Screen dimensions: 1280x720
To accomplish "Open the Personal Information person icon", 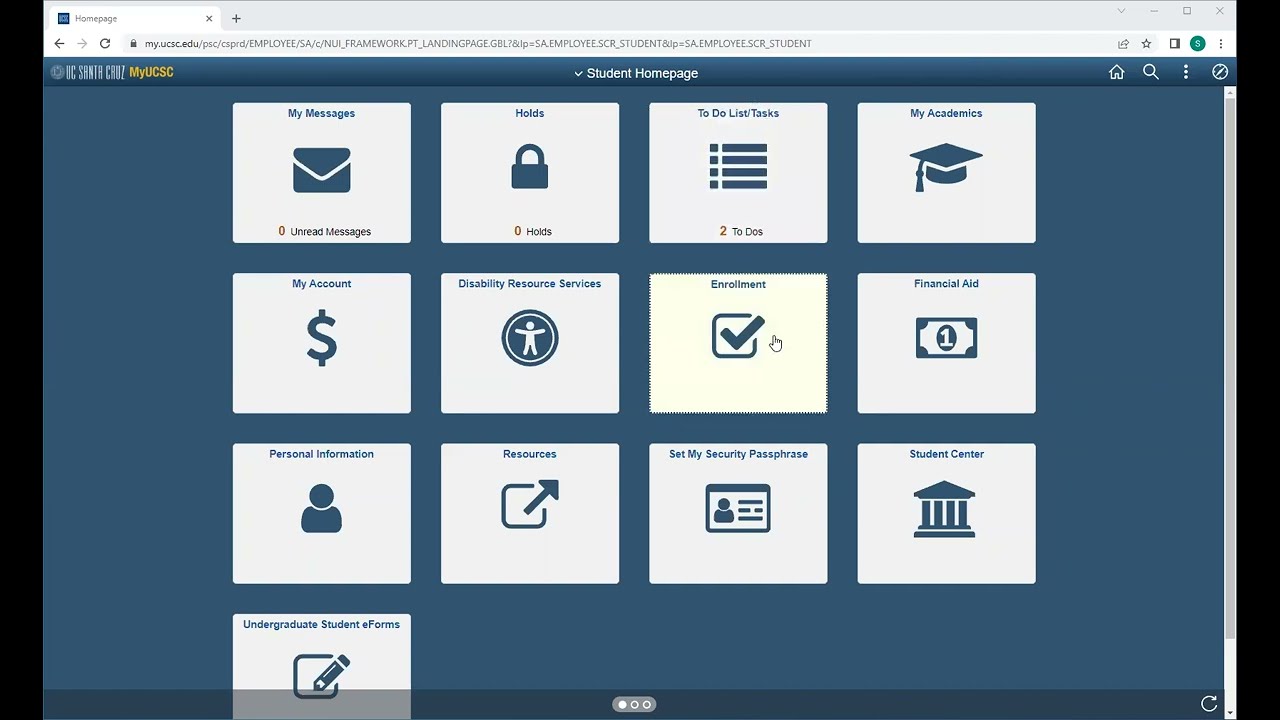I will [321, 508].
